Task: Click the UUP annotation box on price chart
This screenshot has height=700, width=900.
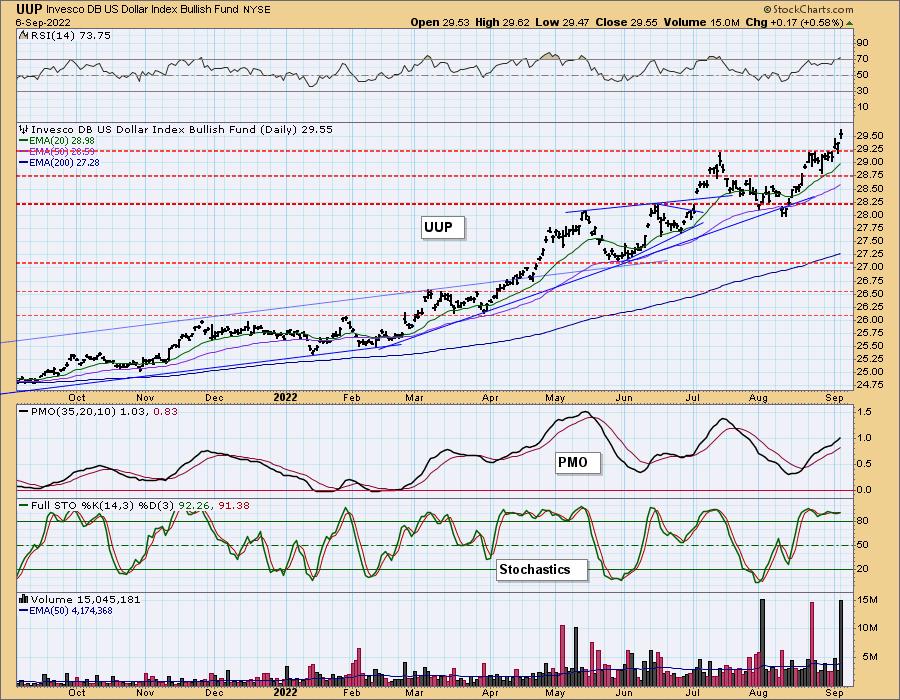Action: point(442,228)
